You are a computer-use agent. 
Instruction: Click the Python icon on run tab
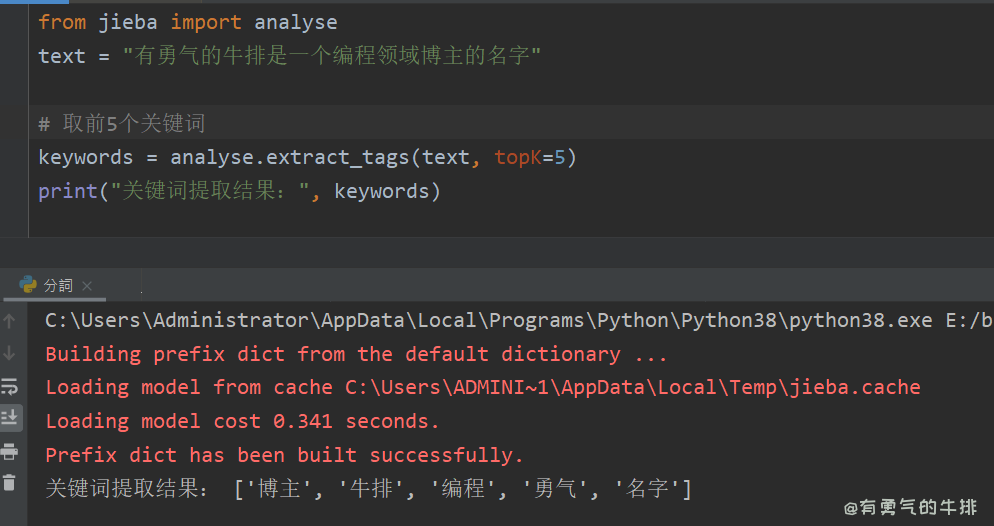click(x=28, y=285)
